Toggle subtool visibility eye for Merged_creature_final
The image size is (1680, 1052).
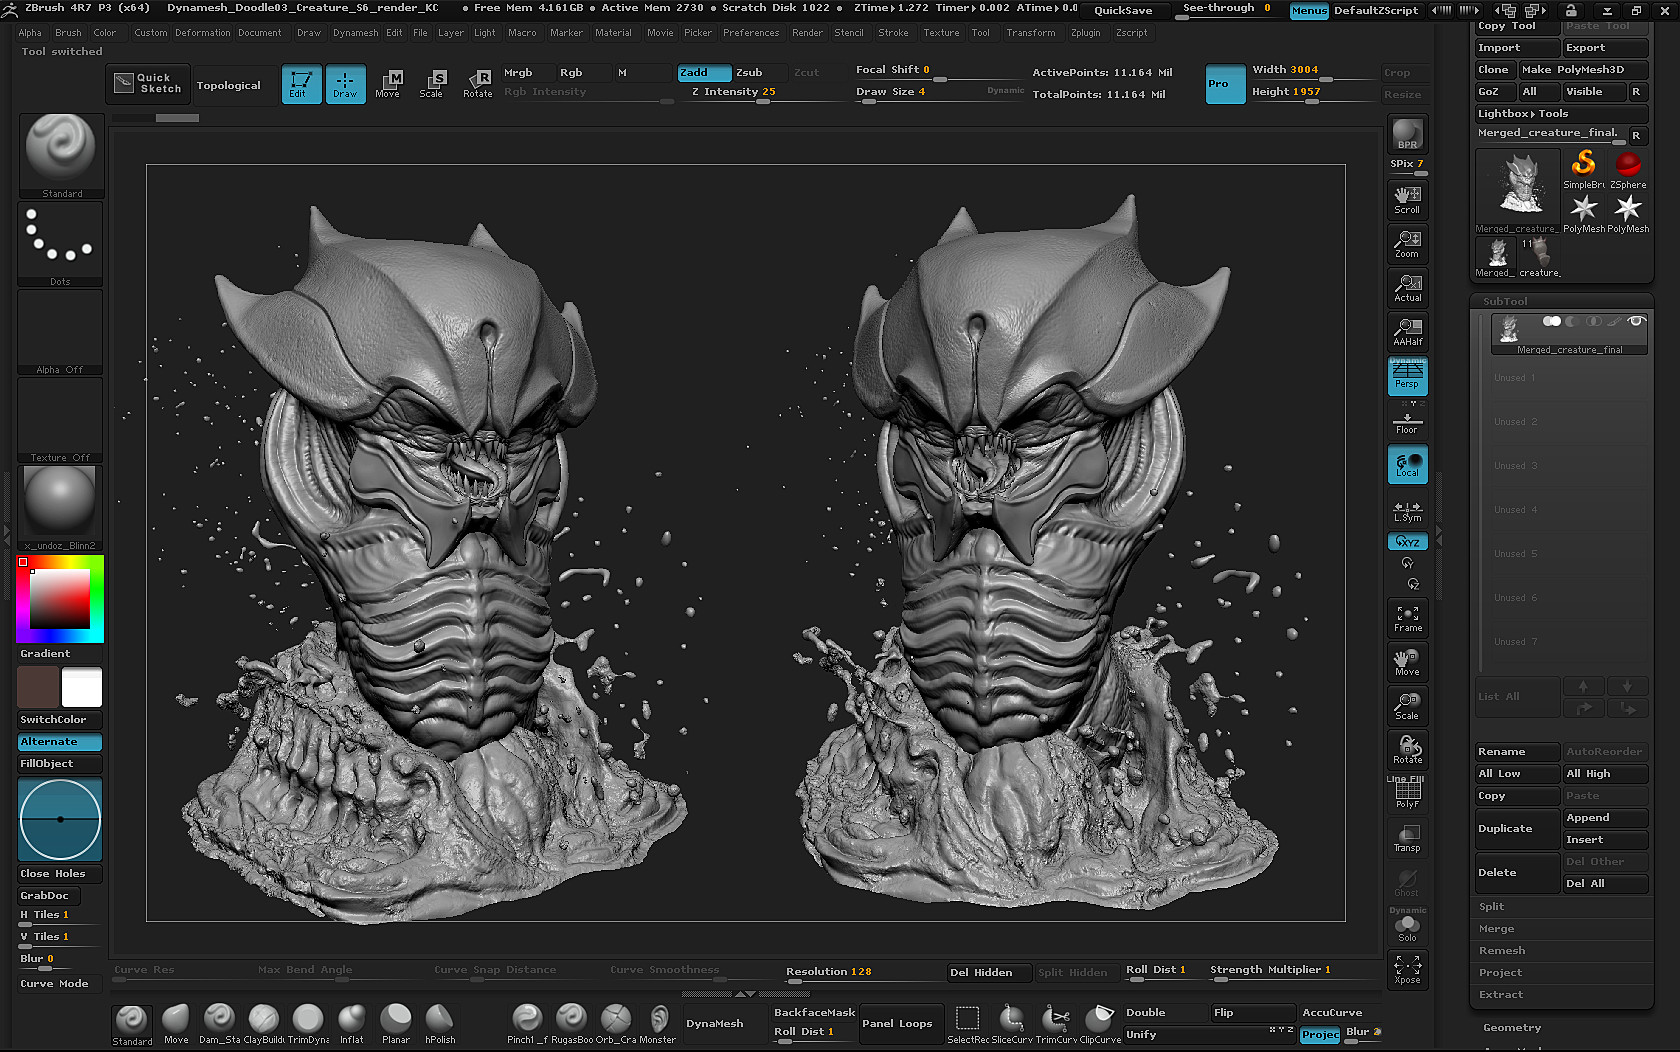[1636, 321]
